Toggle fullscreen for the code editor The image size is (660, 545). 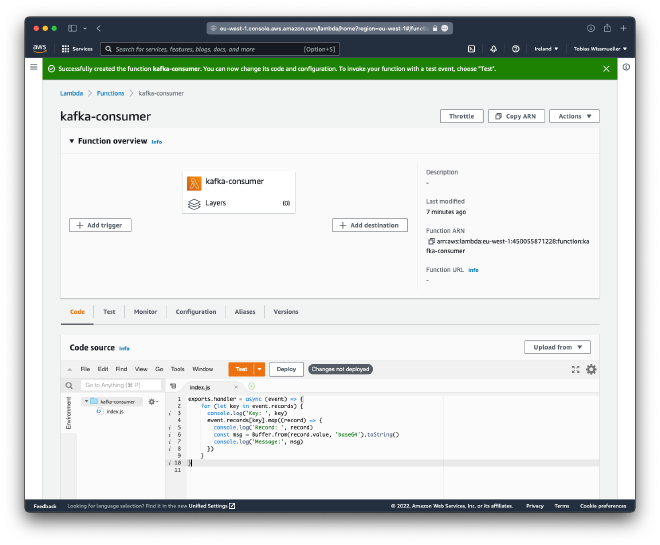(x=575, y=369)
